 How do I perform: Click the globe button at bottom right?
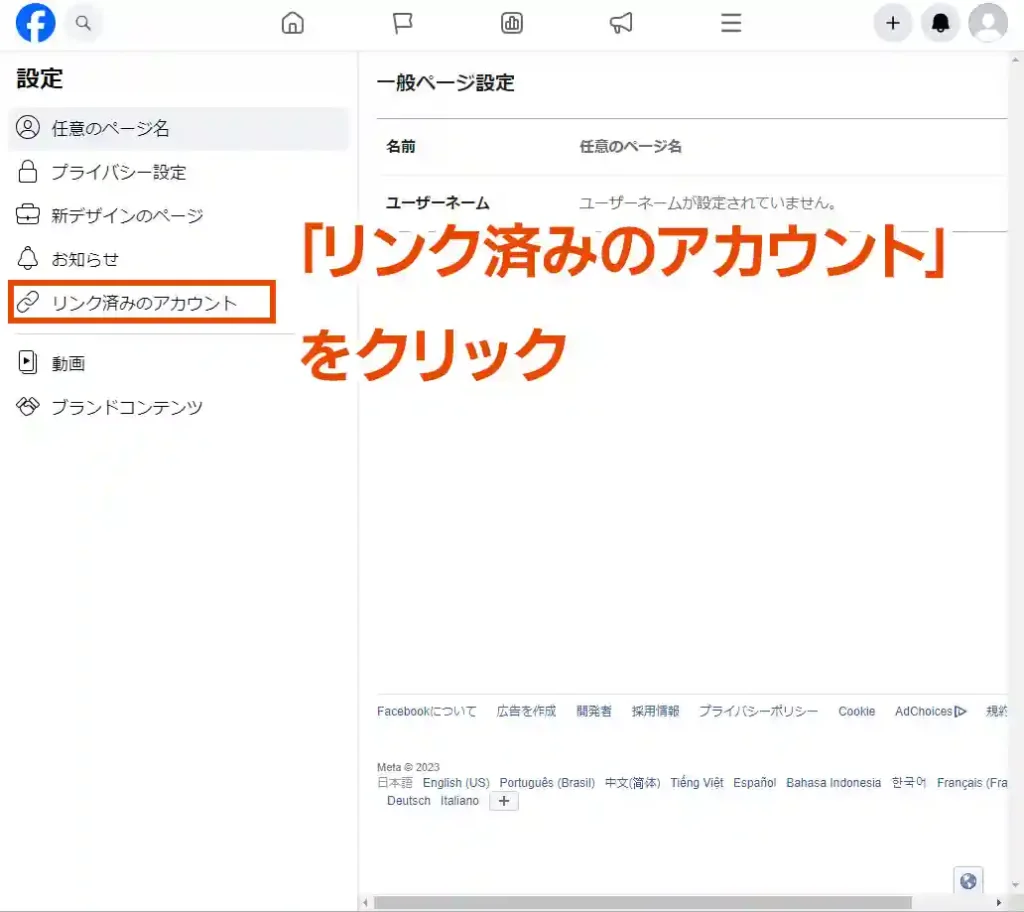coord(968,881)
